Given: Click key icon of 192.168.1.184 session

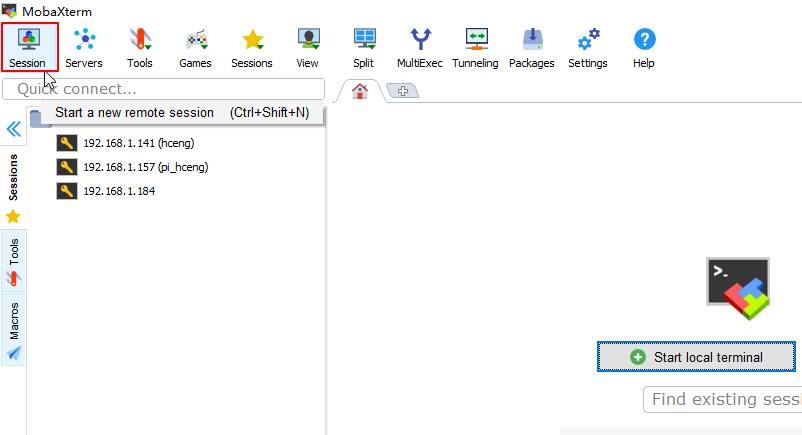Looking at the screenshot, I should click(x=66, y=191).
